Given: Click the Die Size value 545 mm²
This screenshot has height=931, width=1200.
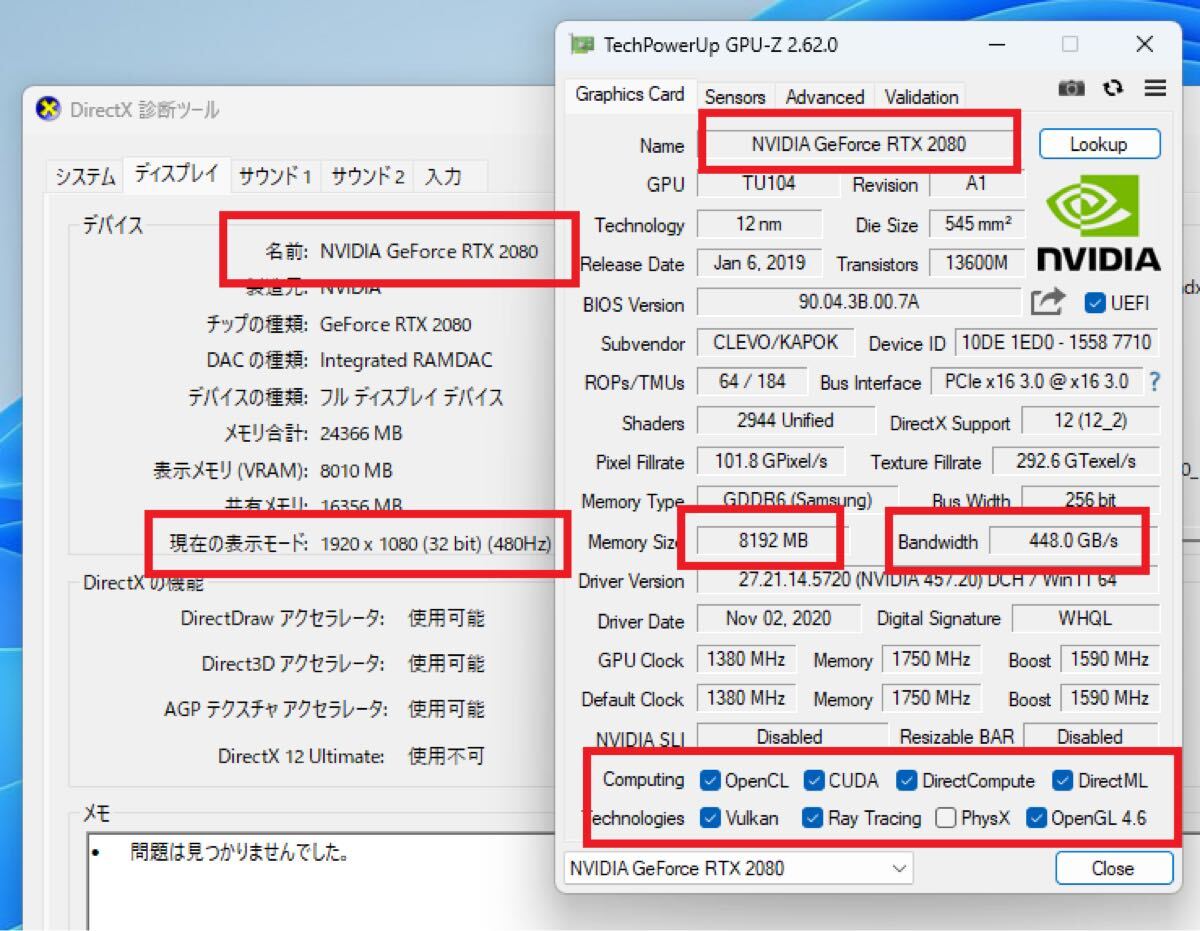Looking at the screenshot, I should [x=977, y=224].
